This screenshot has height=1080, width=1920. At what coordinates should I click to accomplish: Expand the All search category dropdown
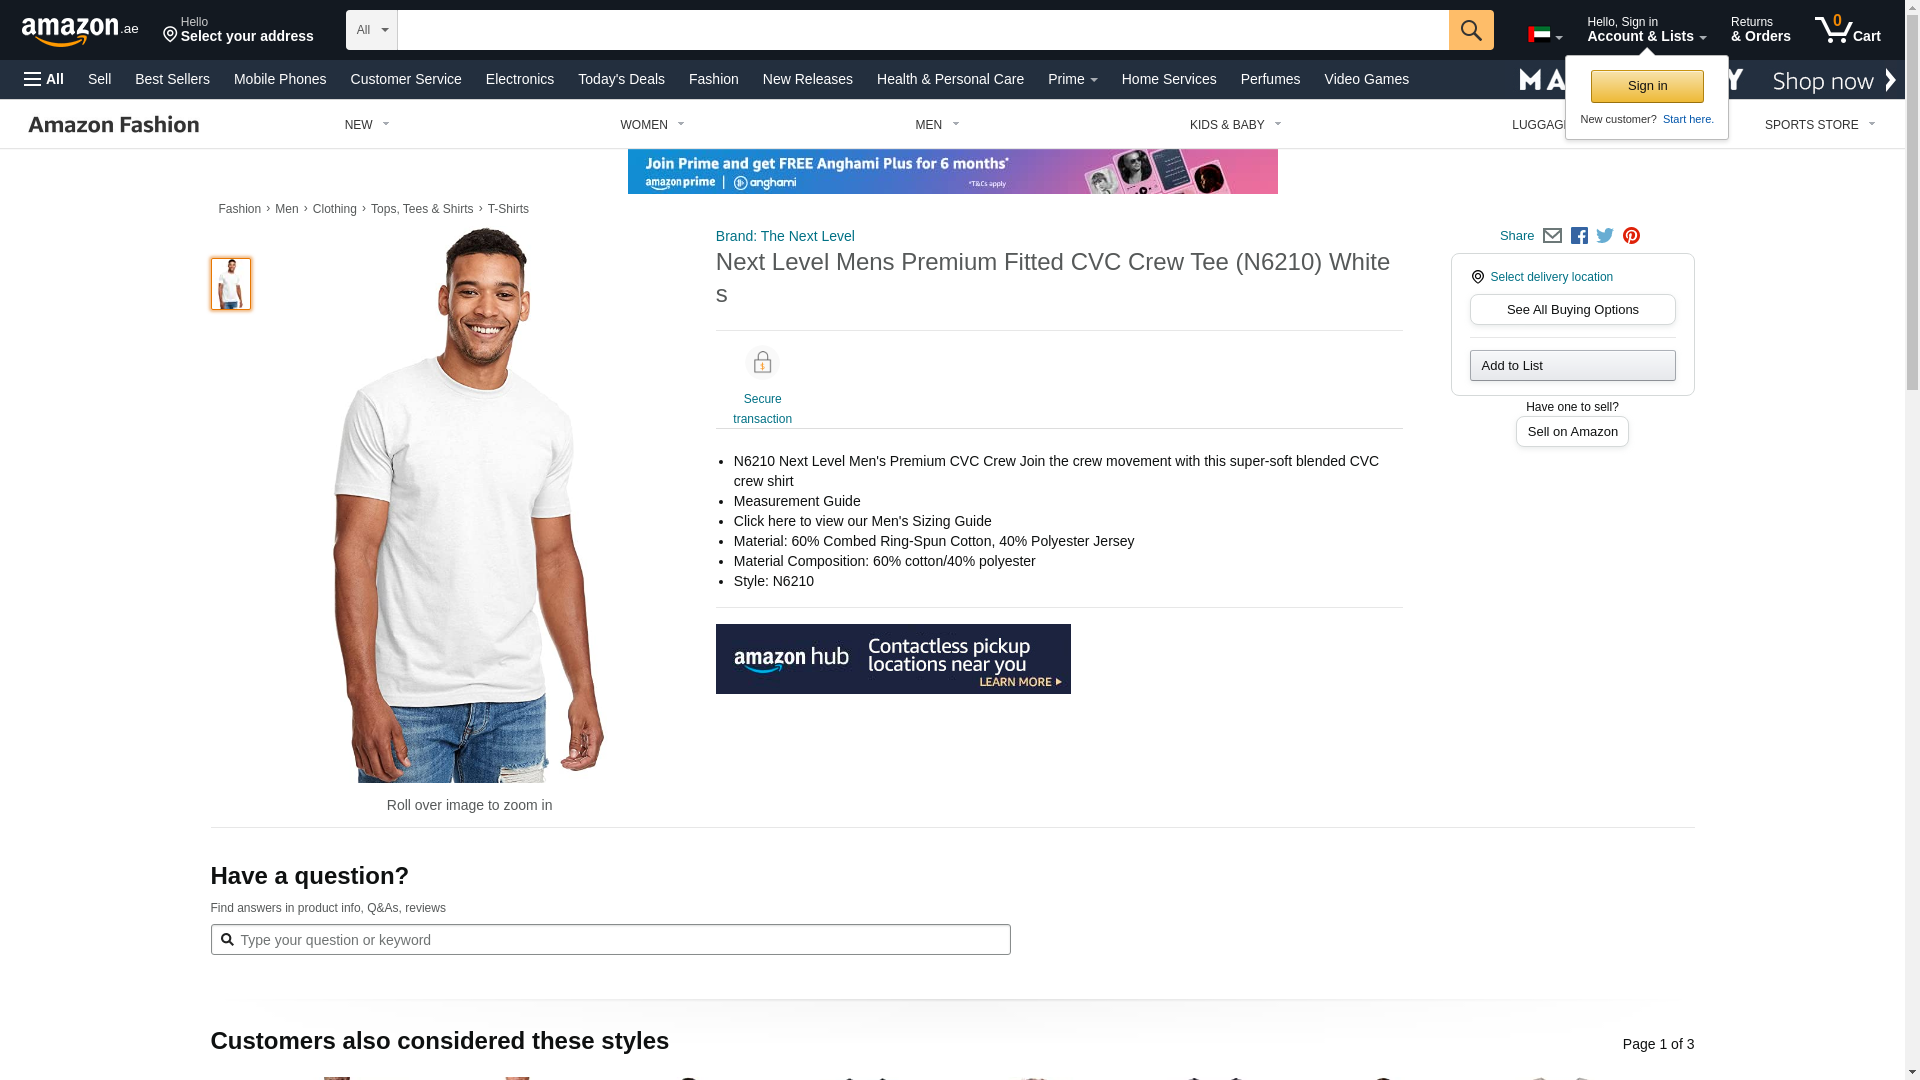372,30
